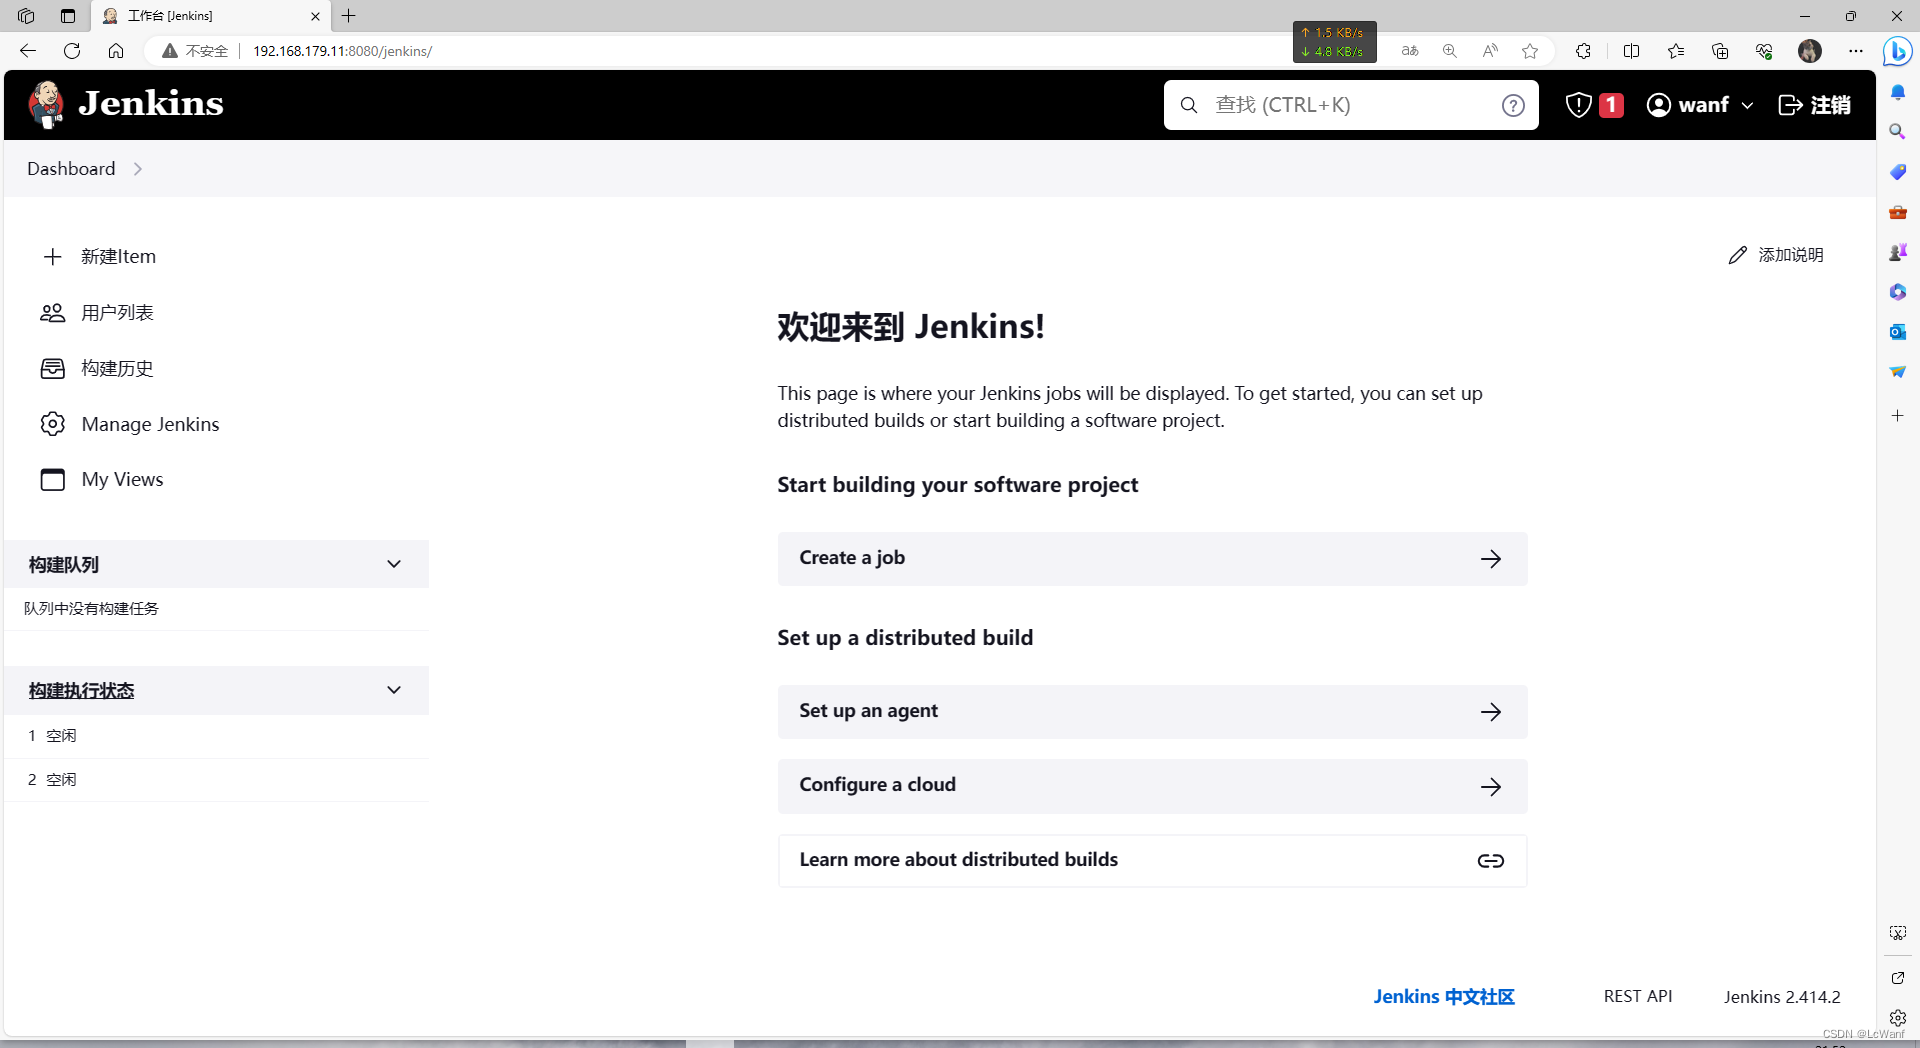This screenshot has height=1048, width=1920.
Task: Click the Jenkins wordmark in the header
Action: point(151,104)
